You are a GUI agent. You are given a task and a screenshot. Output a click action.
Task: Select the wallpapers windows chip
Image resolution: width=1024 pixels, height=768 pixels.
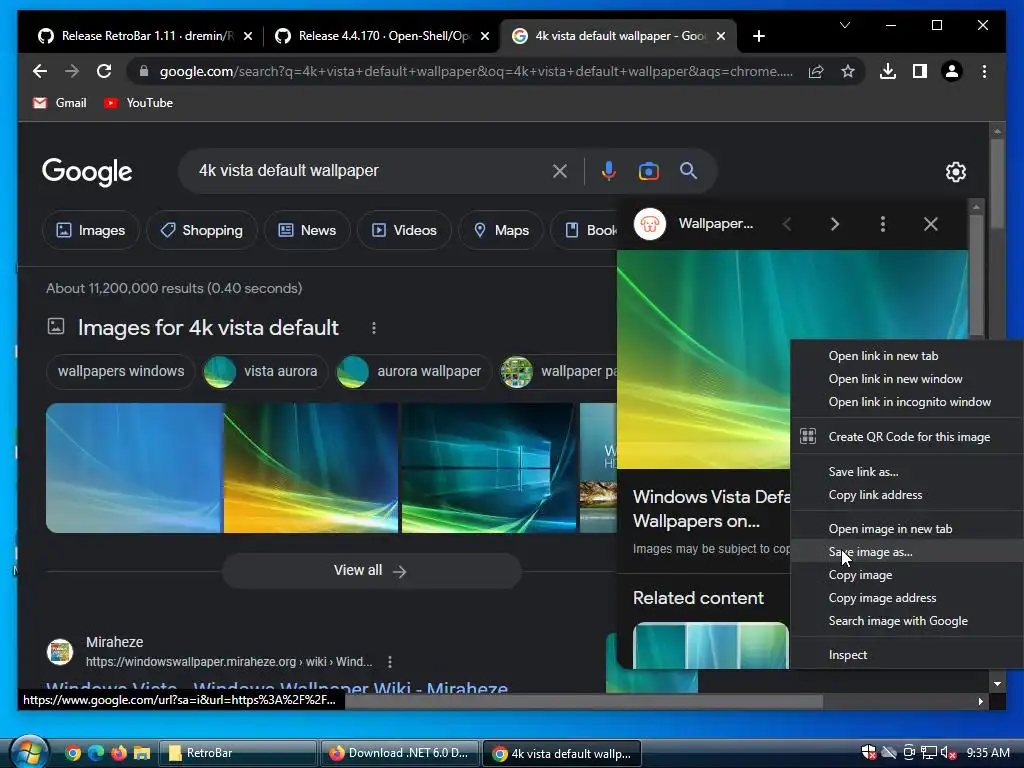pyautogui.click(x=121, y=371)
